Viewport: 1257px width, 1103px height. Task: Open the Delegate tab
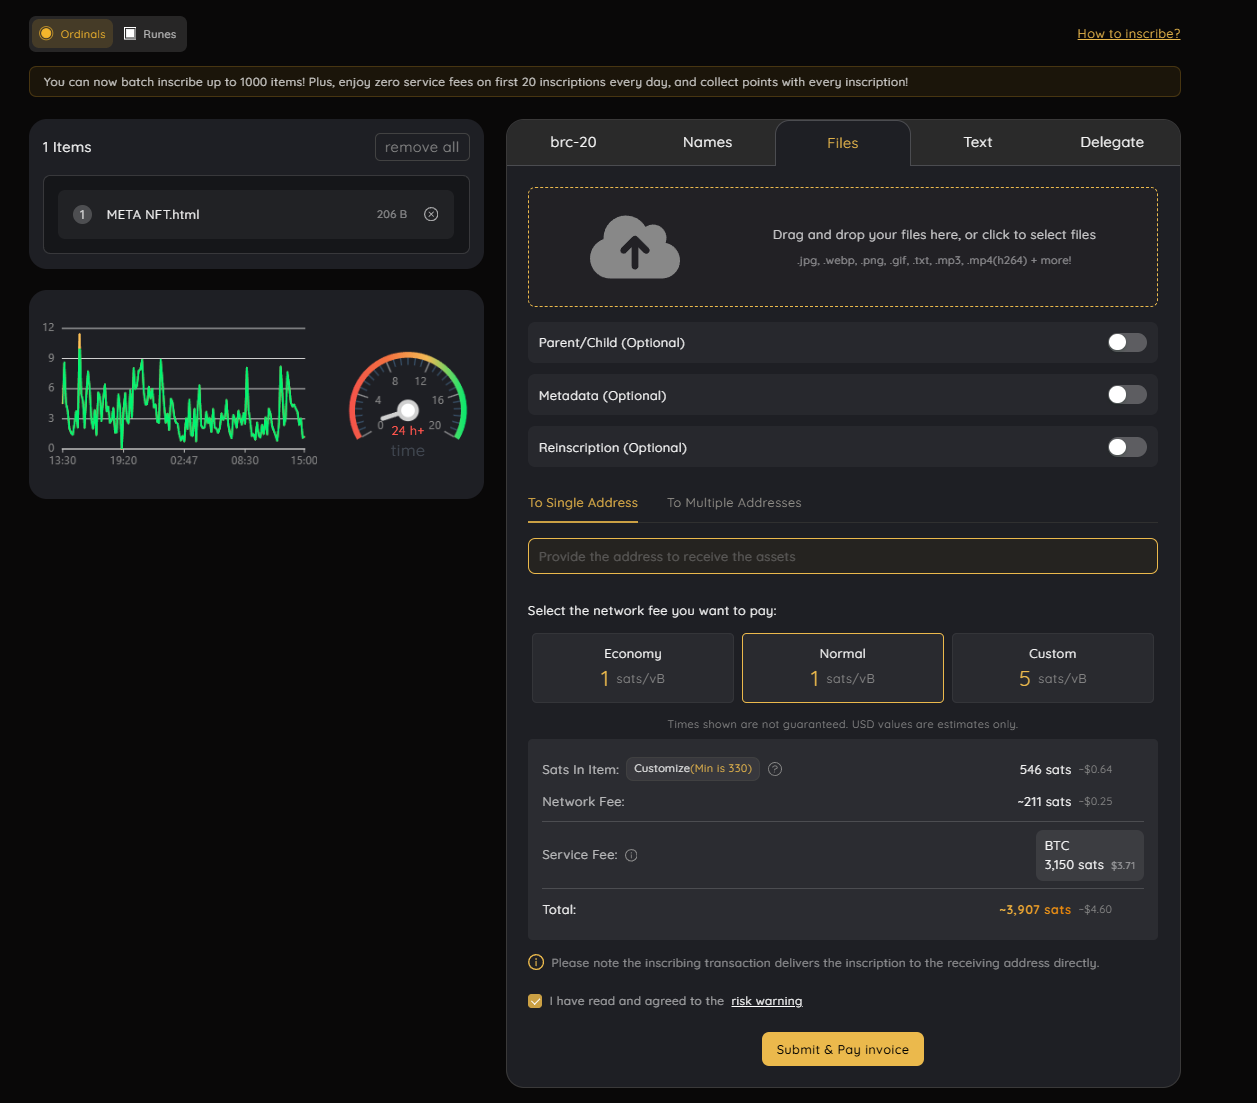pos(1111,142)
